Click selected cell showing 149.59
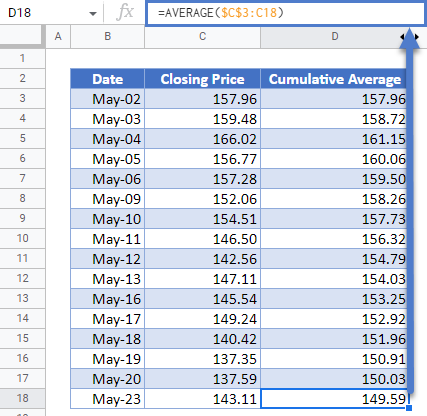Image resolution: width=427 pixels, height=416 pixels. [x=335, y=399]
